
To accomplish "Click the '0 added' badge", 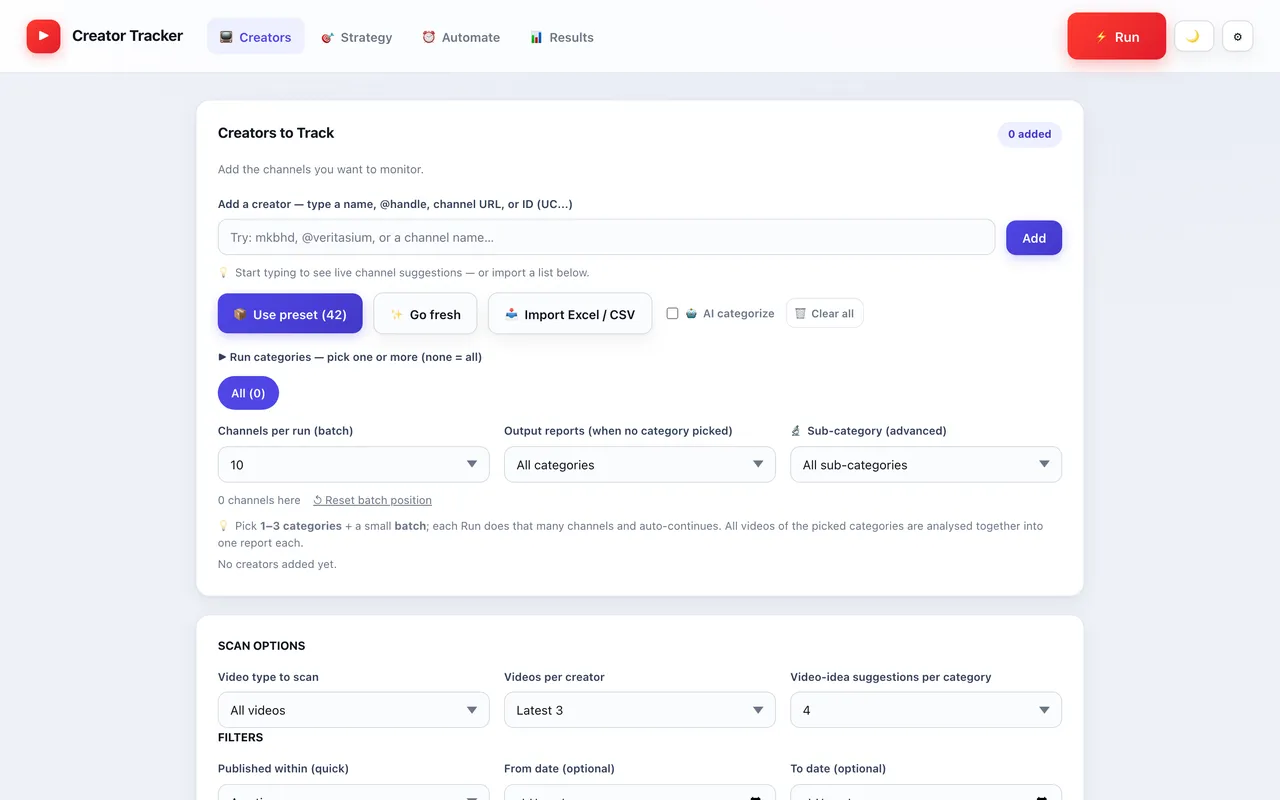I will coord(1029,134).
